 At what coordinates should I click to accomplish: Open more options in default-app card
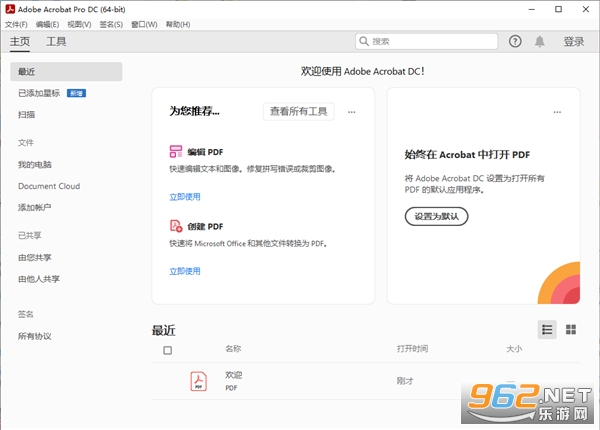557,112
